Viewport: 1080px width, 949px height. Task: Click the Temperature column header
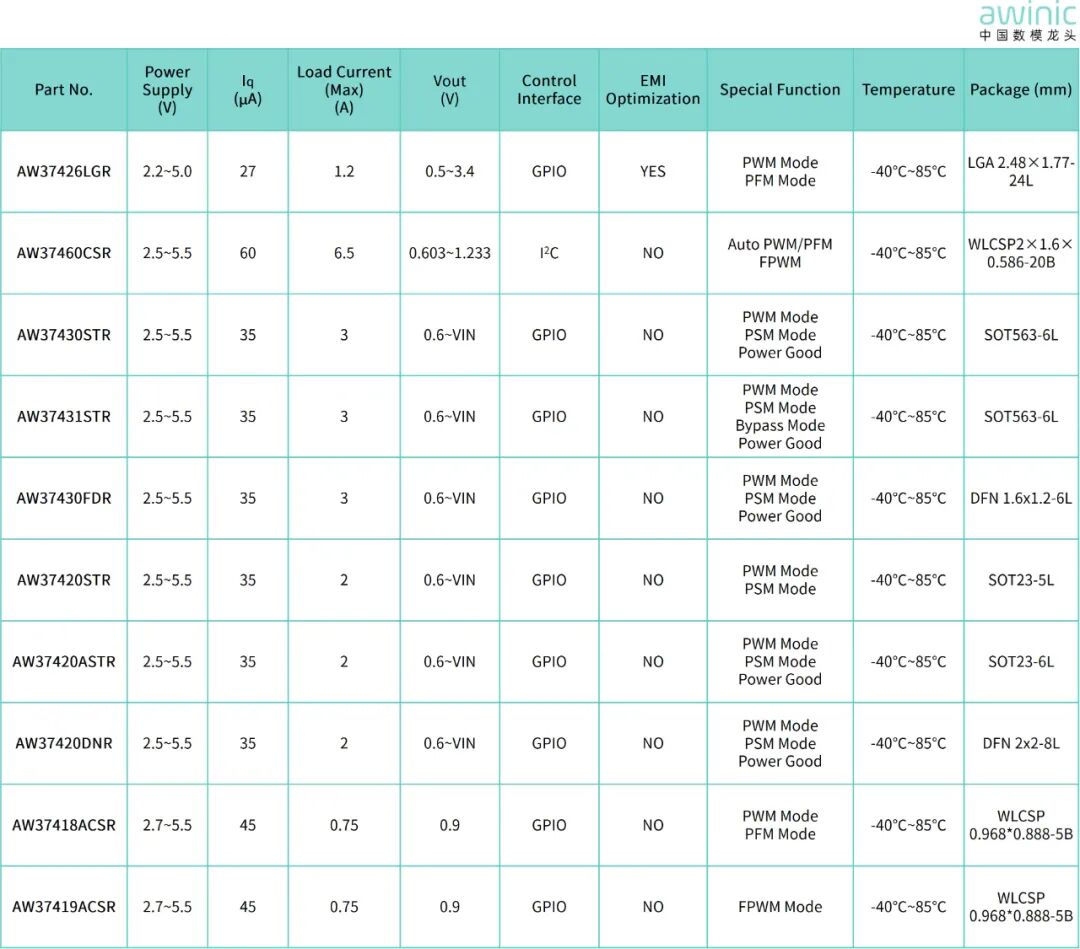tap(908, 90)
